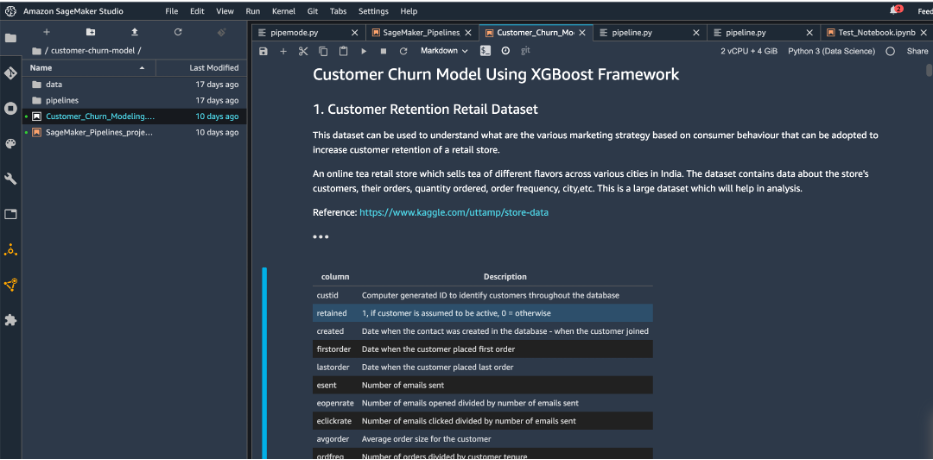Upload files using the upload arrow icon
Viewport: 933px width, 460px height.
[134, 32]
